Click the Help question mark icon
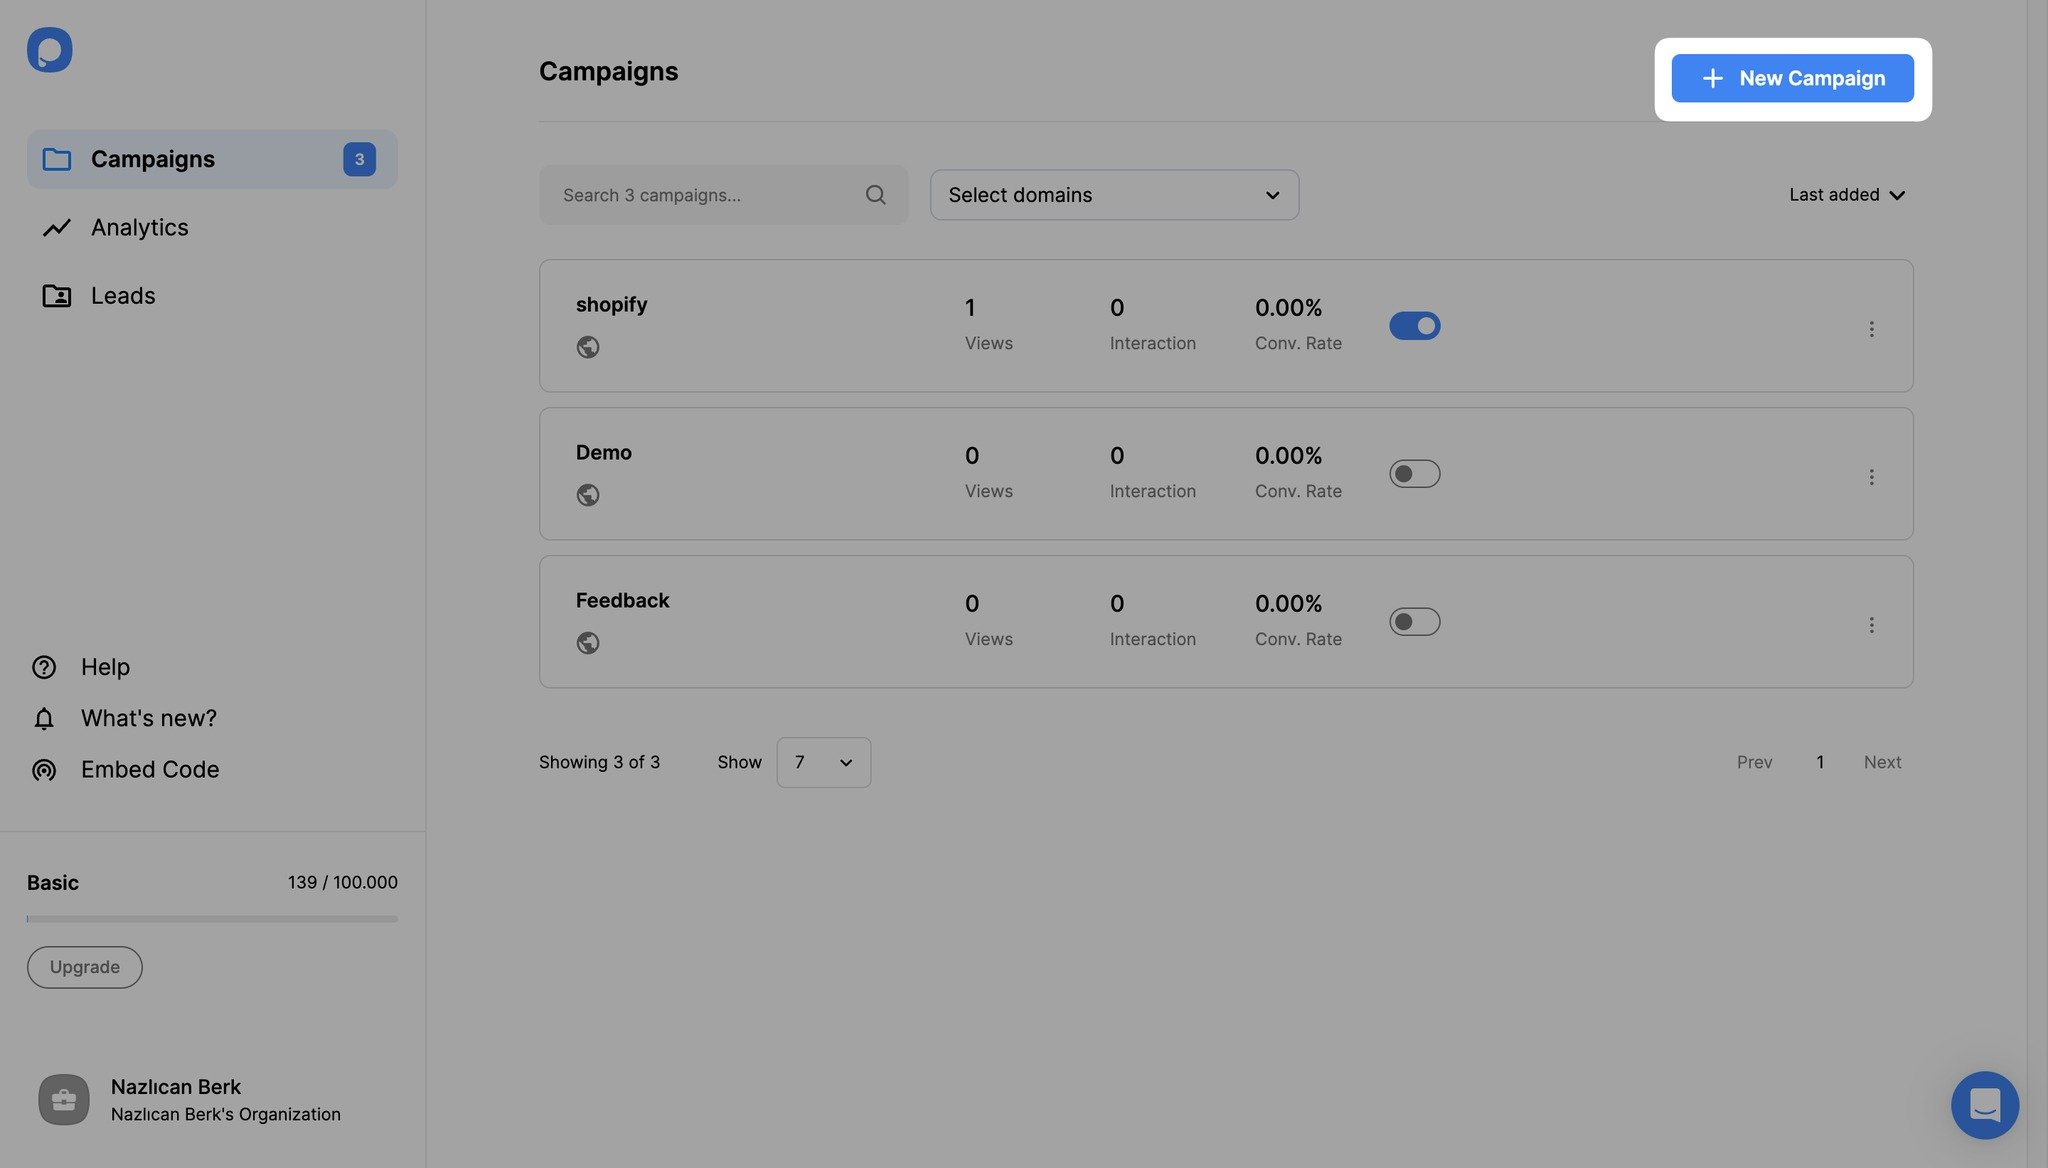Viewport: 2048px width, 1168px height. click(x=44, y=667)
